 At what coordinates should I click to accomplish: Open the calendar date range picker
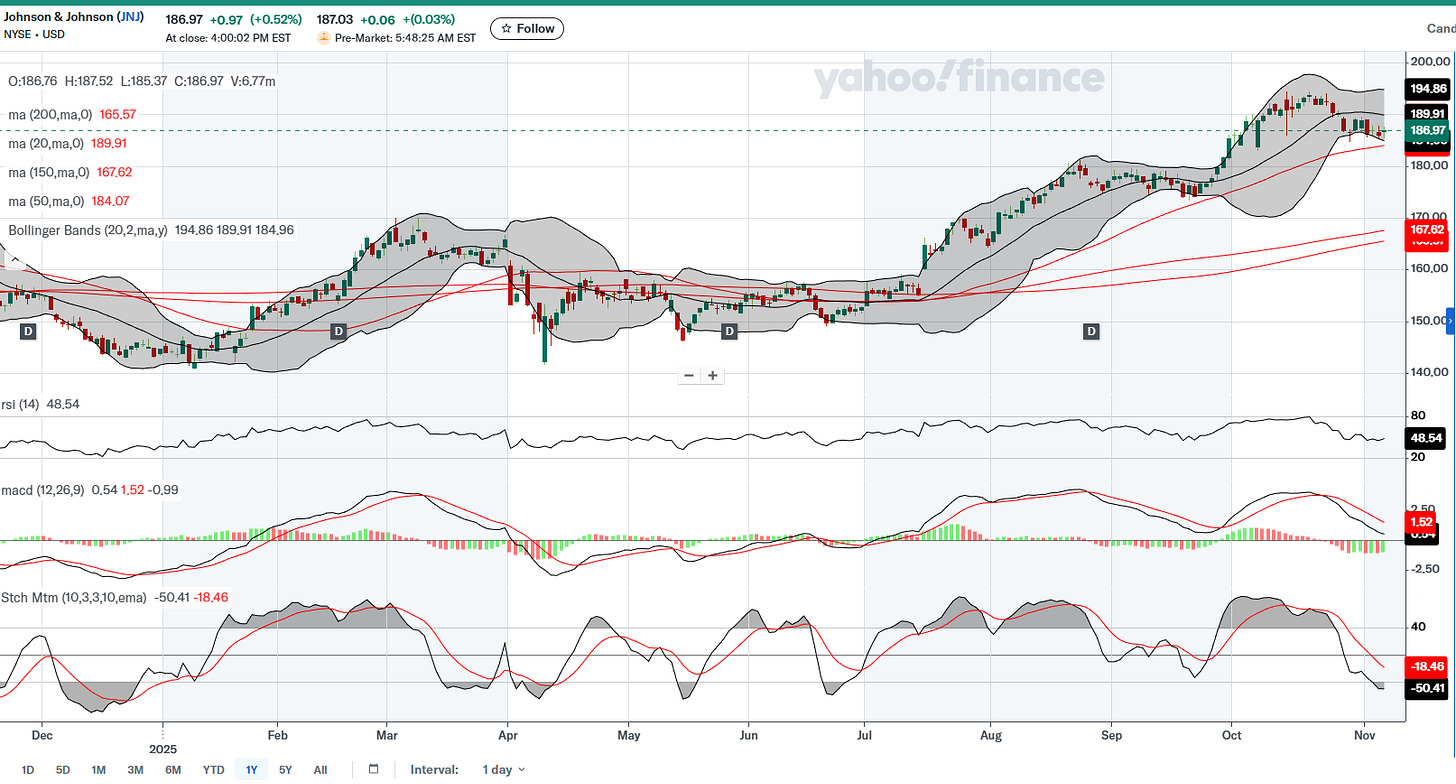click(x=373, y=769)
